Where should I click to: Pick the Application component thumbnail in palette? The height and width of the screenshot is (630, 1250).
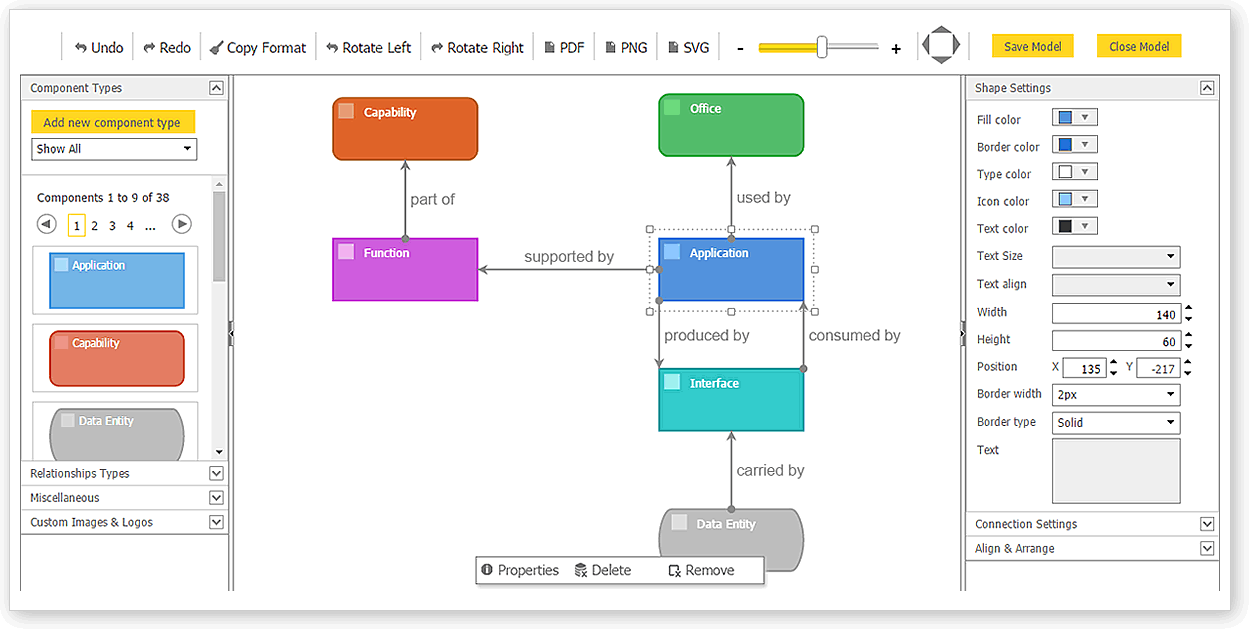117,280
